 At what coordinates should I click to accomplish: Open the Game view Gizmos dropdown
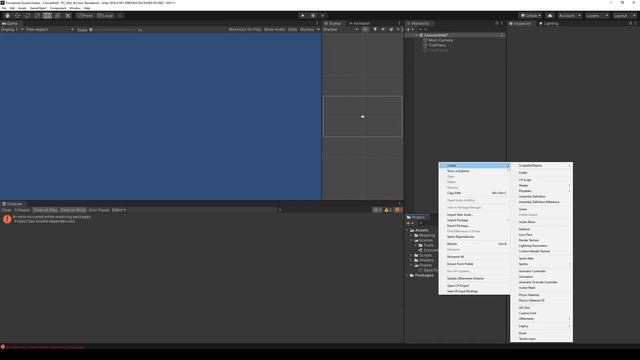point(310,29)
